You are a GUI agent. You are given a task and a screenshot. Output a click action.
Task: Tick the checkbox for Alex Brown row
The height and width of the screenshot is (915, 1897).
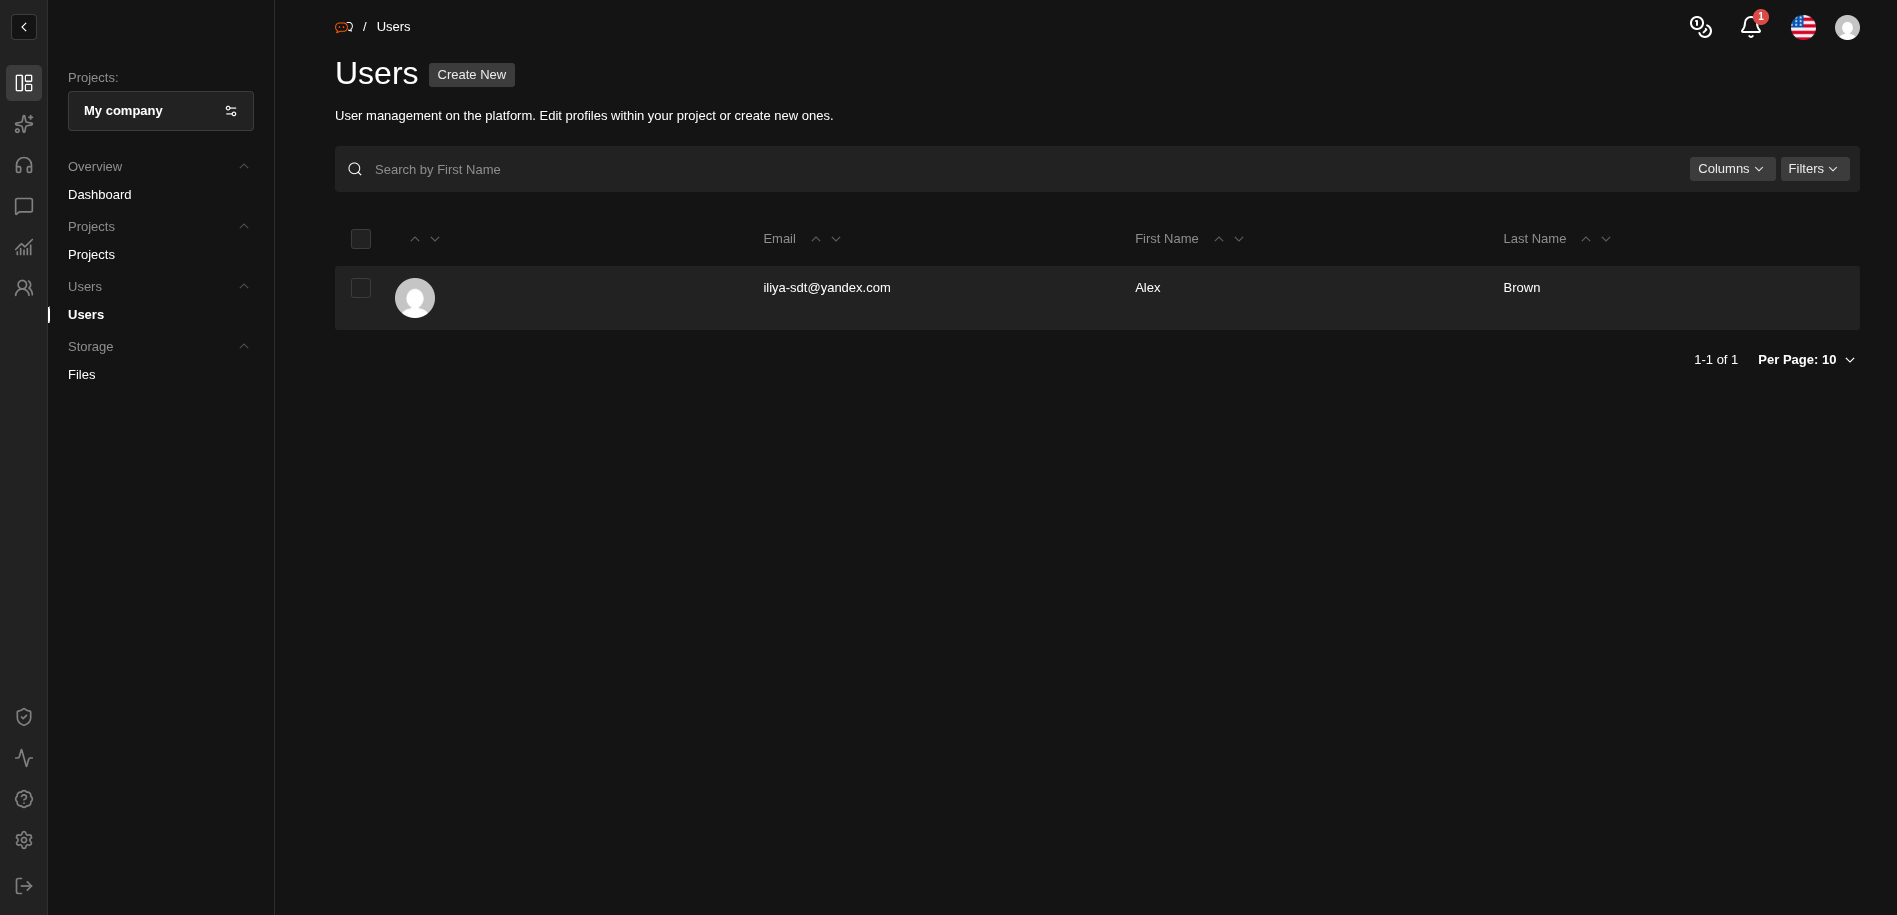[x=361, y=288]
